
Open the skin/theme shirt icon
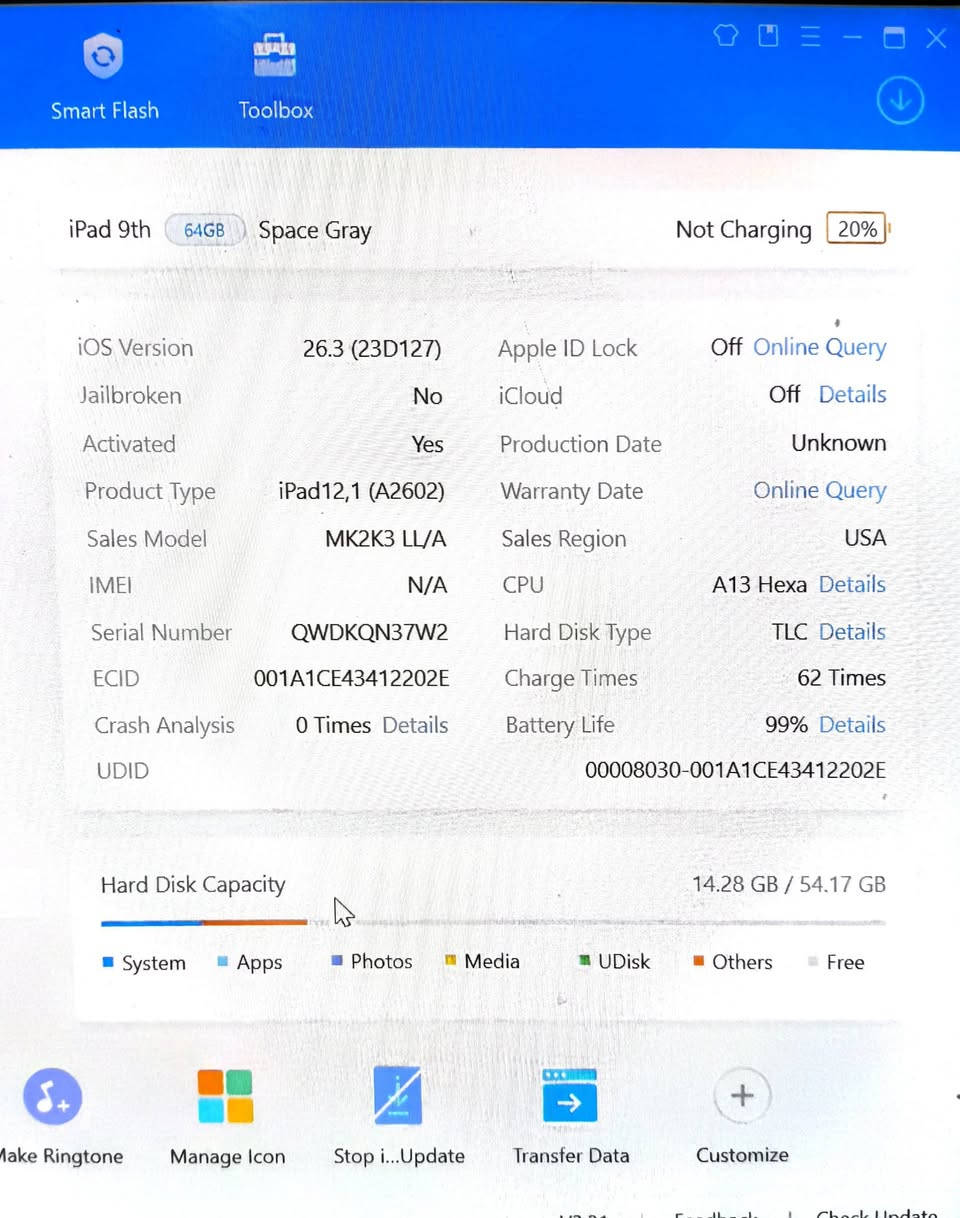725,37
